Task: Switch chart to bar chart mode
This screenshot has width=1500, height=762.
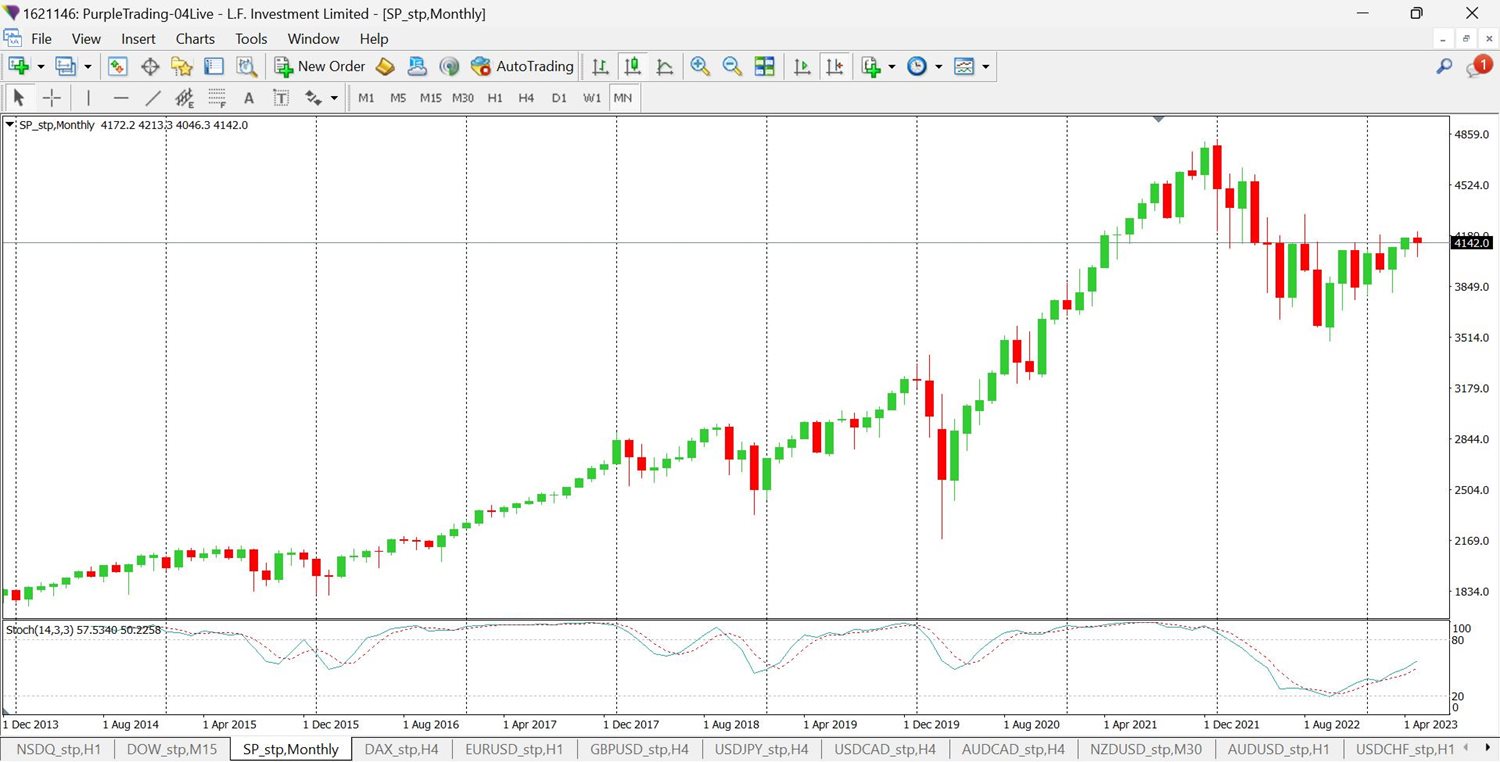Action: point(600,66)
